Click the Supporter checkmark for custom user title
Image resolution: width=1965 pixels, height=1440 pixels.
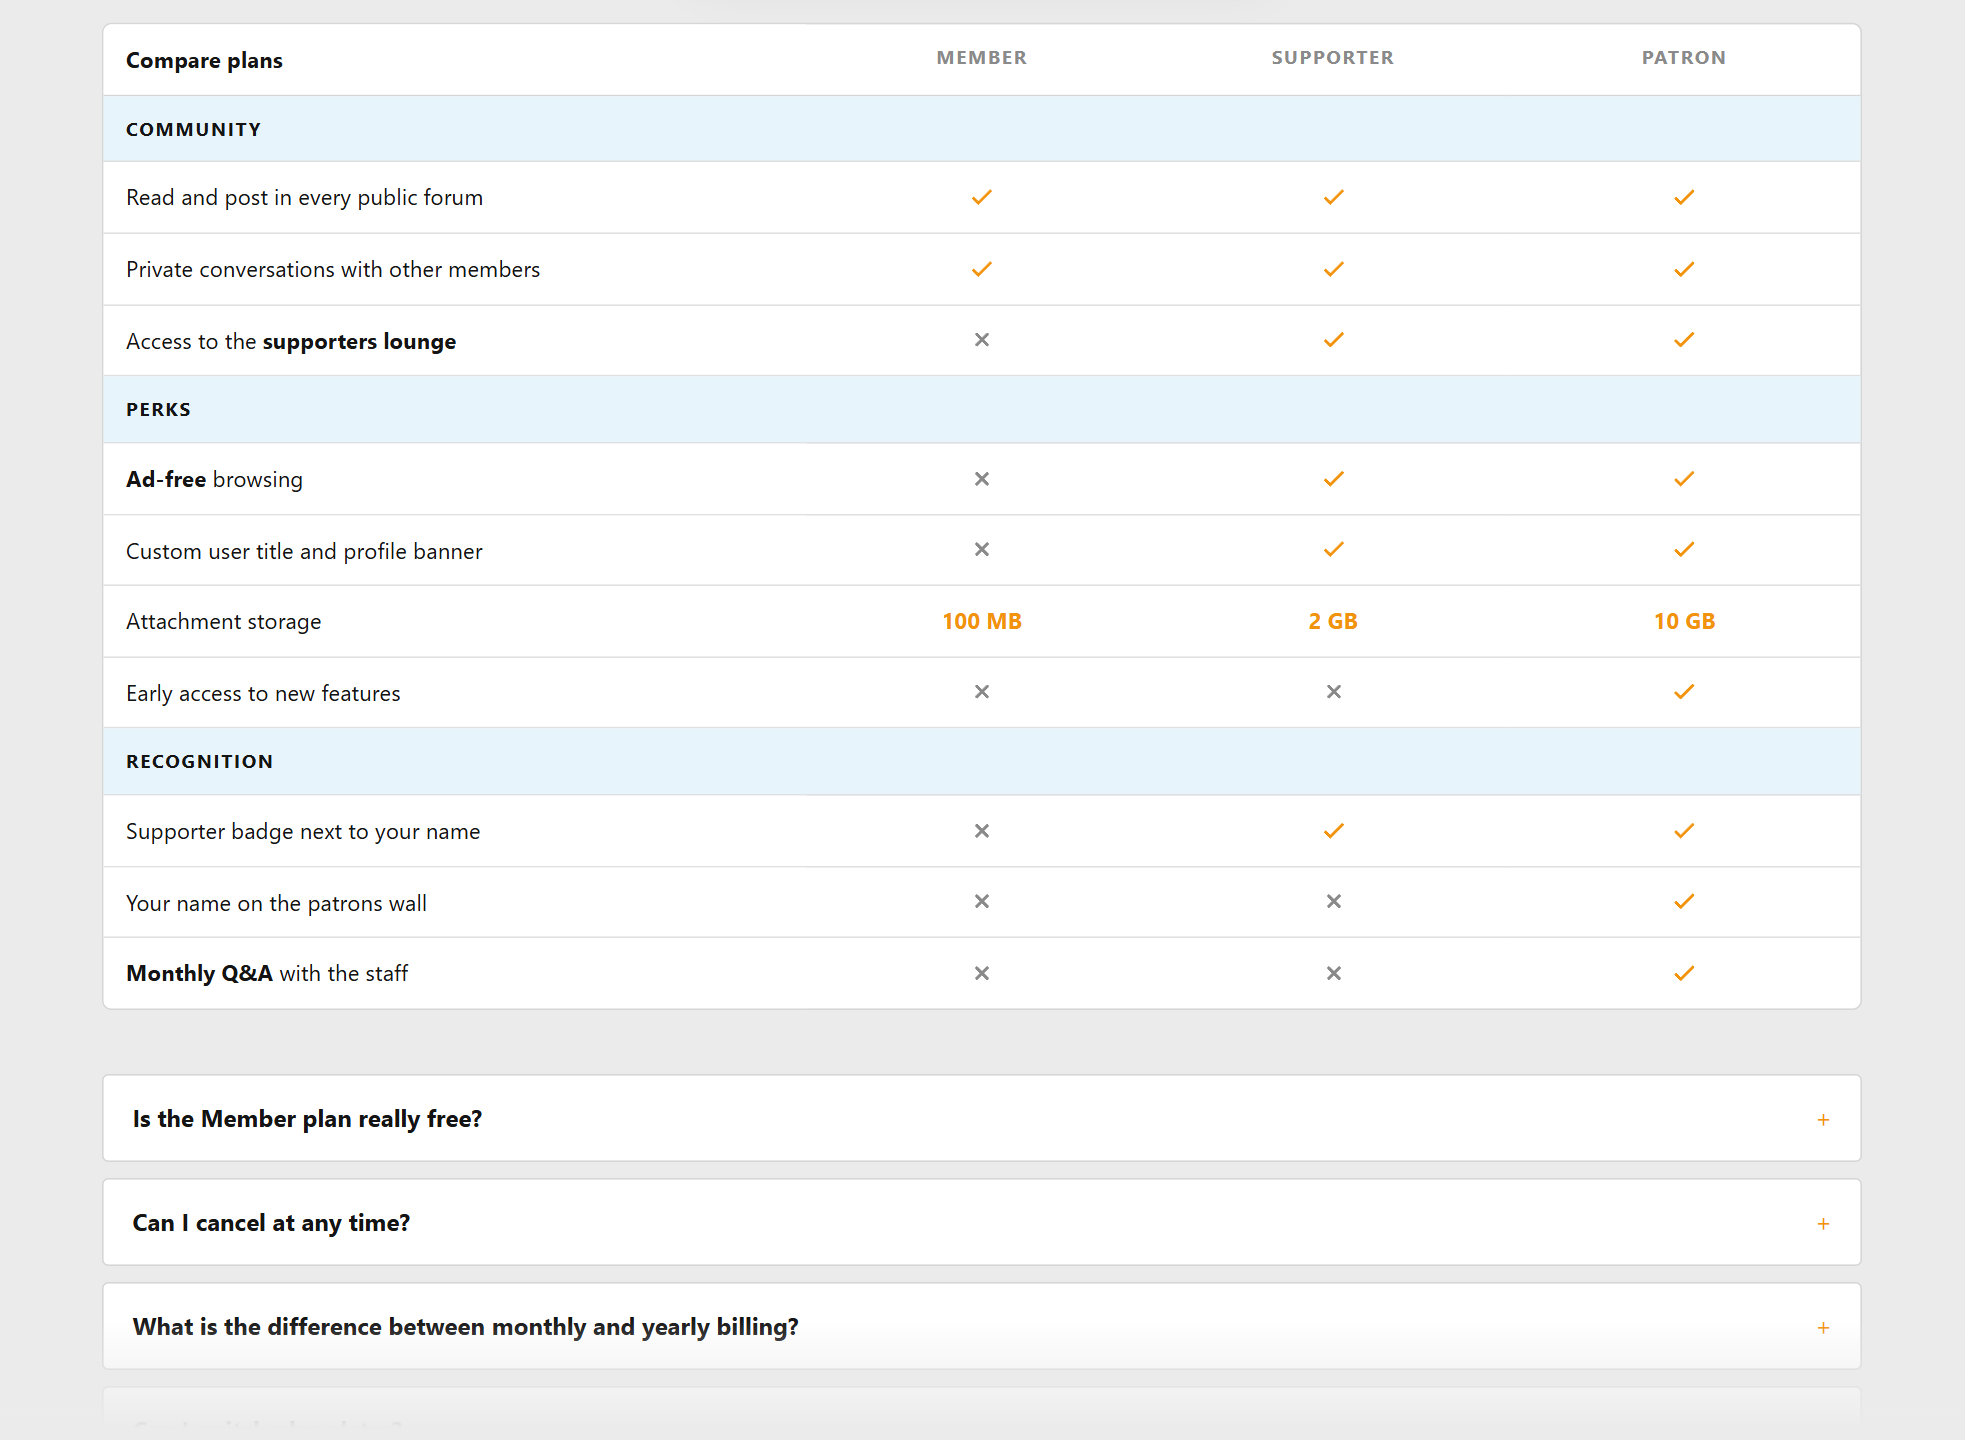[x=1333, y=550]
